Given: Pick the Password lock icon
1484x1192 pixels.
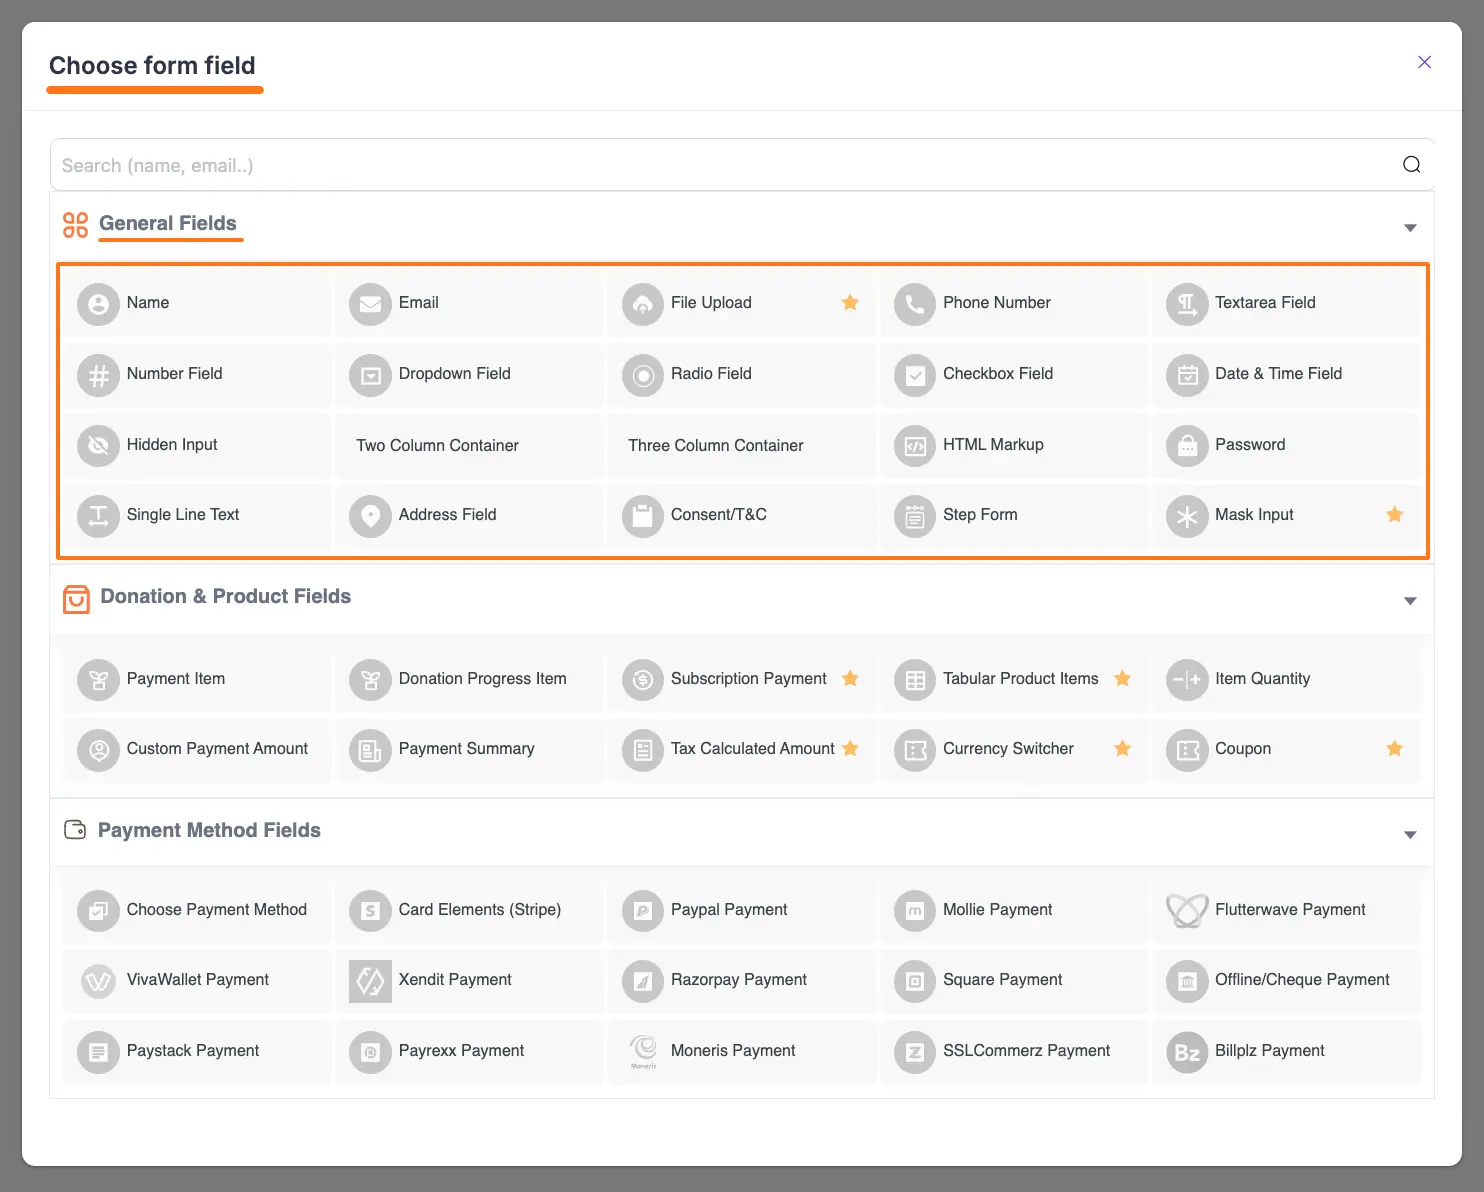Looking at the screenshot, I should click(1187, 445).
